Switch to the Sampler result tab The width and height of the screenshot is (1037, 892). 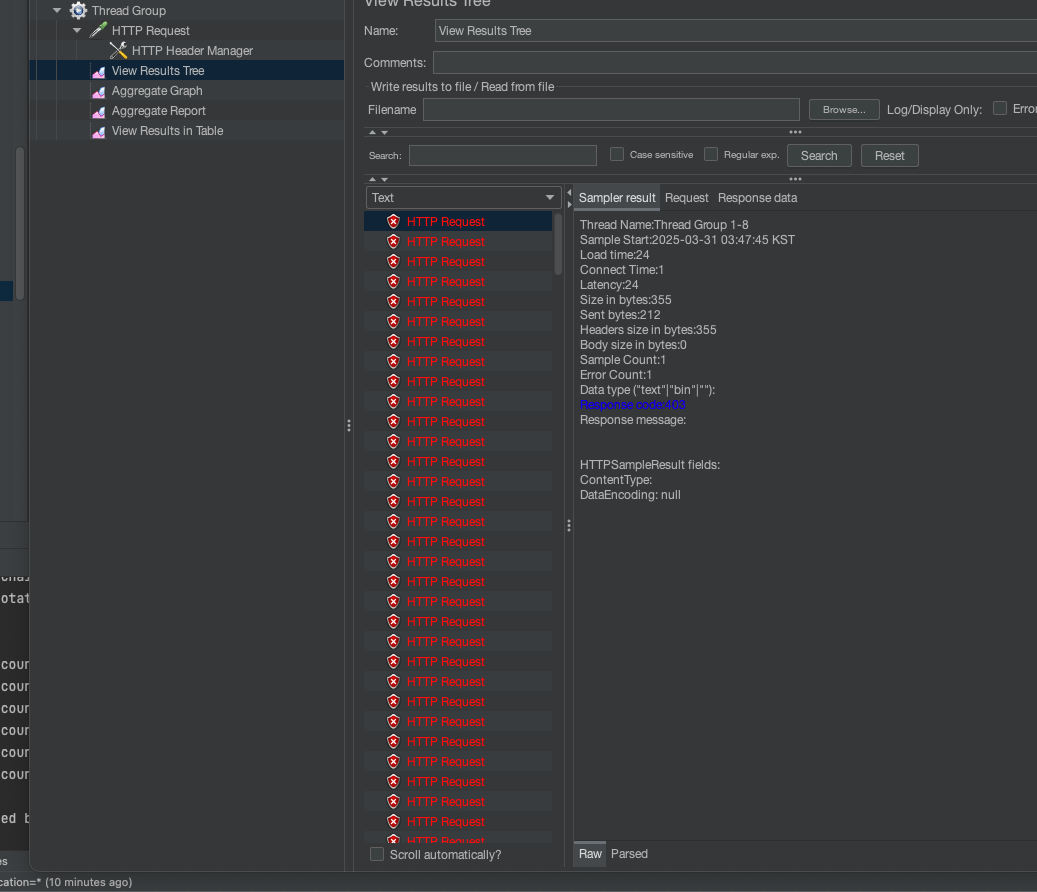click(617, 198)
